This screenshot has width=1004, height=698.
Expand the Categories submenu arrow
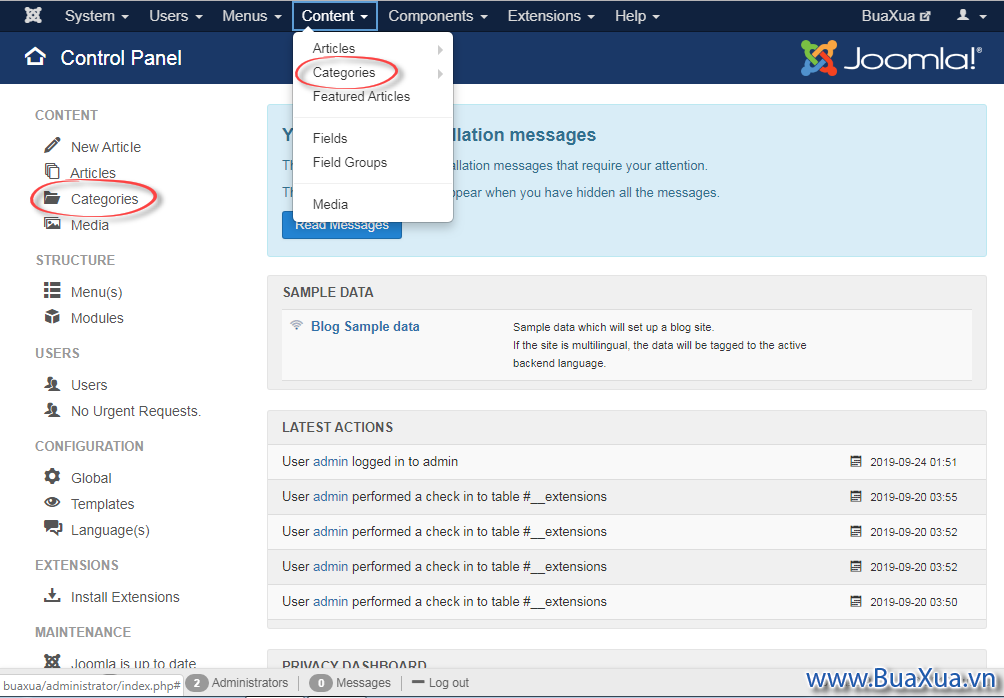(x=440, y=74)
